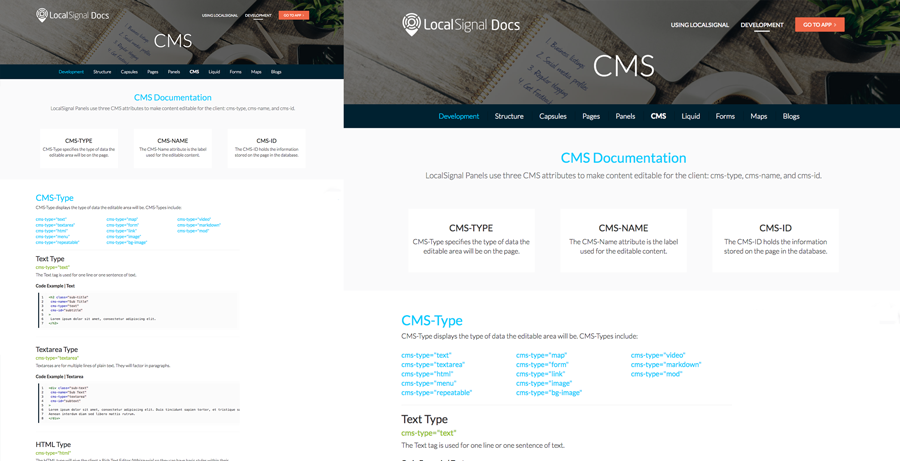Click the CMS-ID card in the enlarged view

coord(775,240)
